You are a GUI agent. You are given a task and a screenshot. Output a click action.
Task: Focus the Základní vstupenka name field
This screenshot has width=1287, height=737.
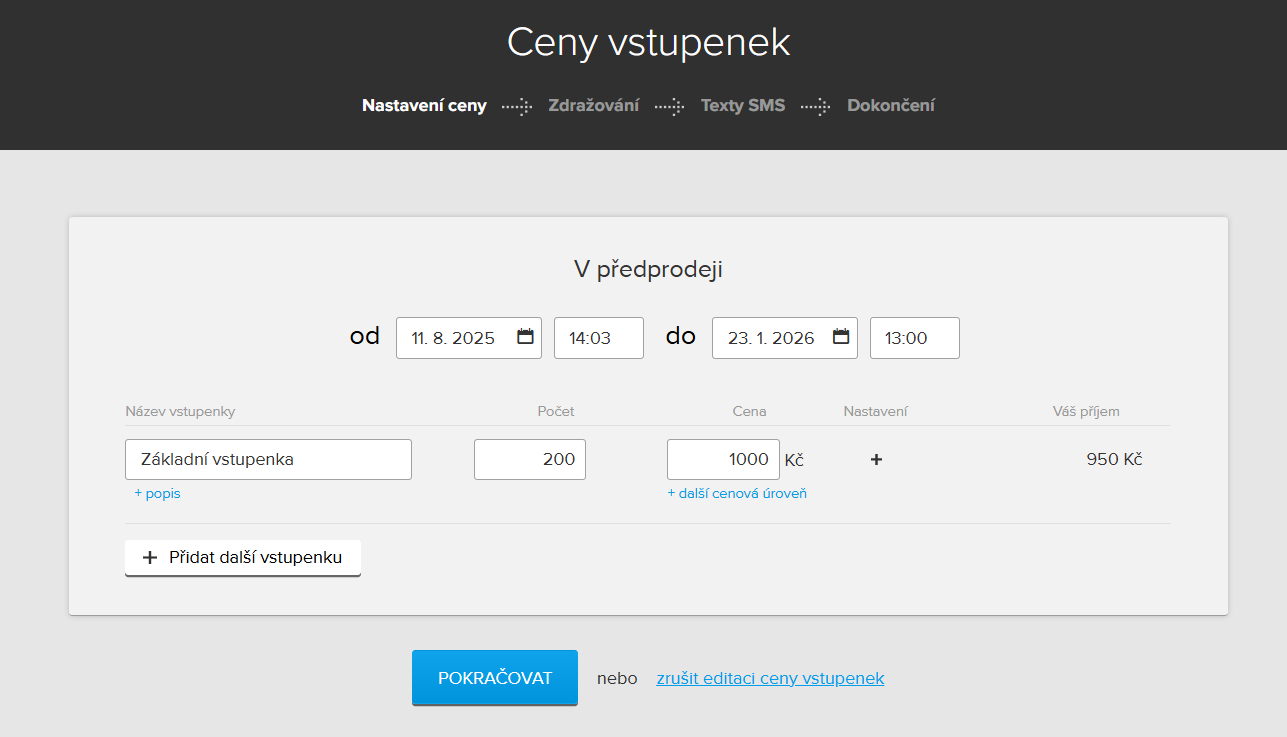tap(268, 460)
